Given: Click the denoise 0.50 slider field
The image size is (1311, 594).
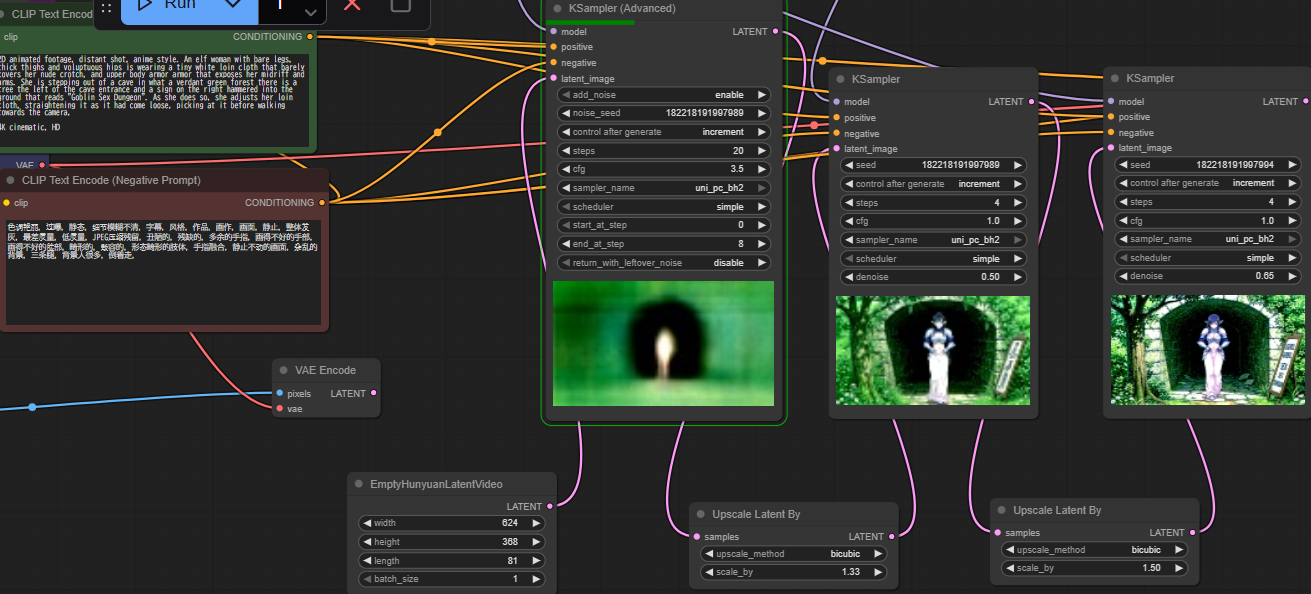Looking at the screenshot, I should click(x=934, y=277).
